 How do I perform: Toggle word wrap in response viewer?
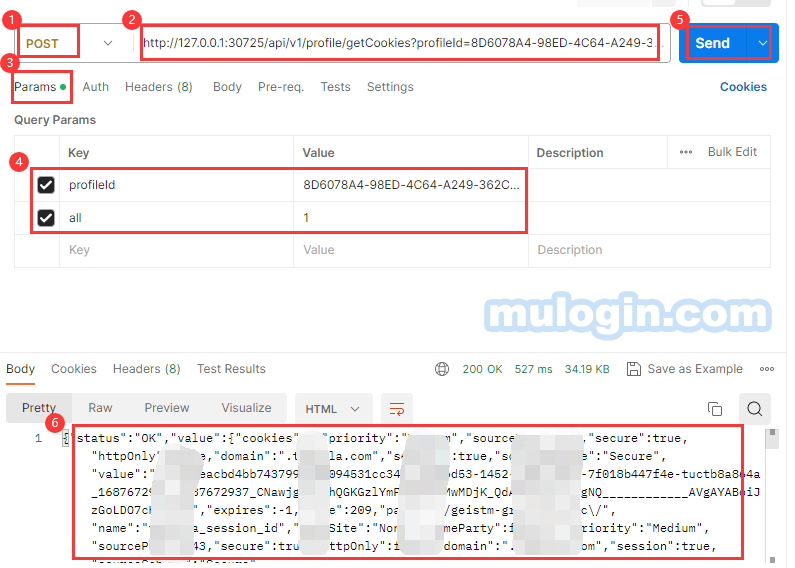(x=396, y=408)
